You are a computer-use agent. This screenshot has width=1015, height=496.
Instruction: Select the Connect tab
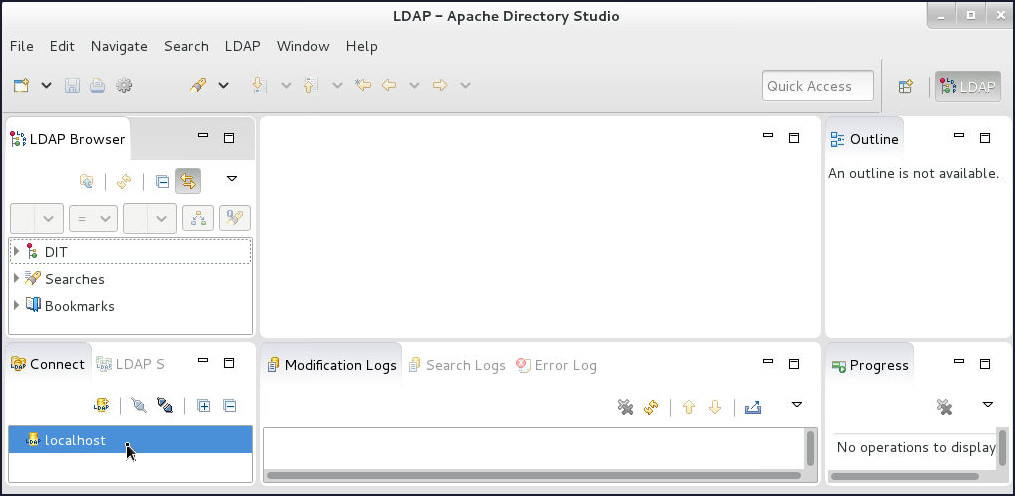[x=48, y=364]
